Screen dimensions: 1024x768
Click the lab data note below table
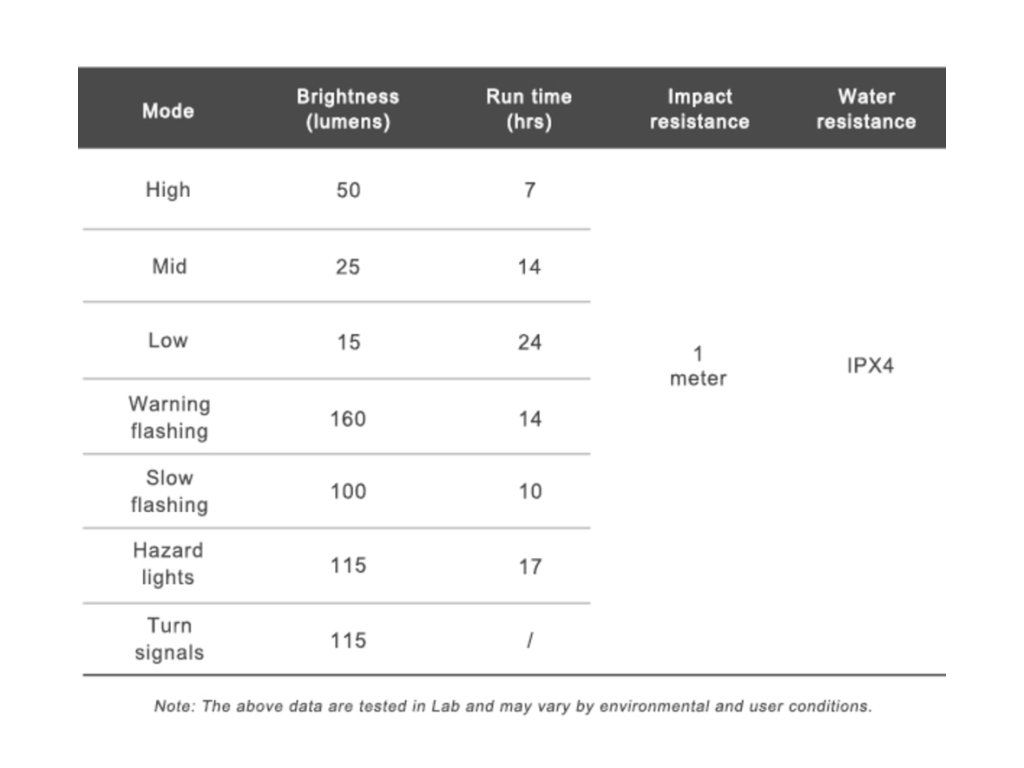pyautogui.click(x=512, y=706)
